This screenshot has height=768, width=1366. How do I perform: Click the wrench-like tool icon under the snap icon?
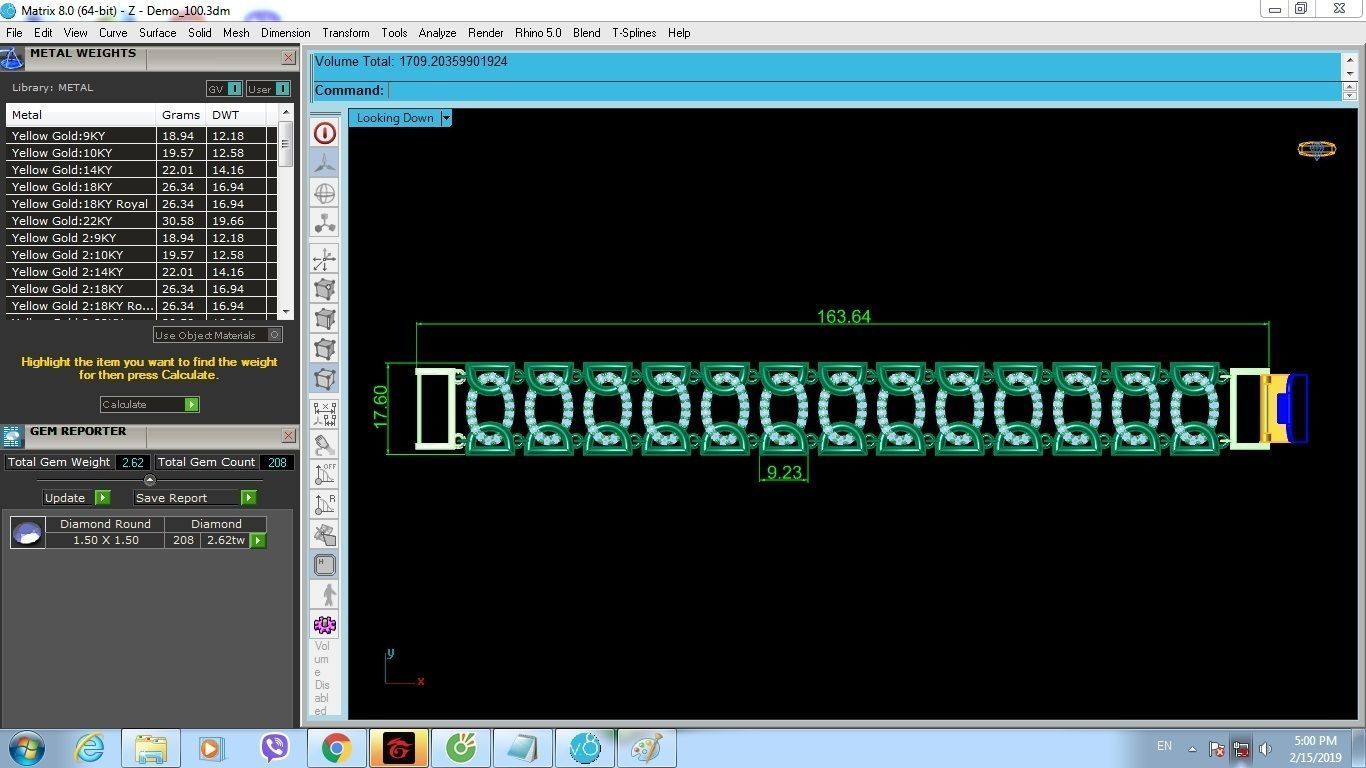pos(325,445)
